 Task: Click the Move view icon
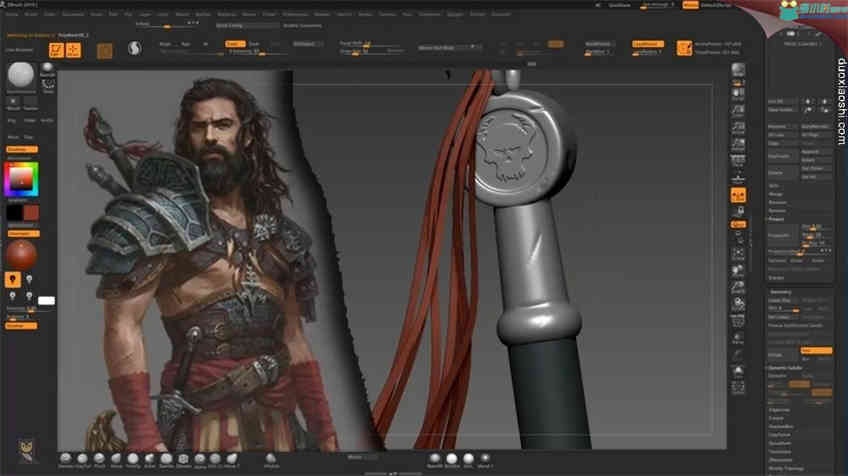pyautogui.click(x=738, y=270)
